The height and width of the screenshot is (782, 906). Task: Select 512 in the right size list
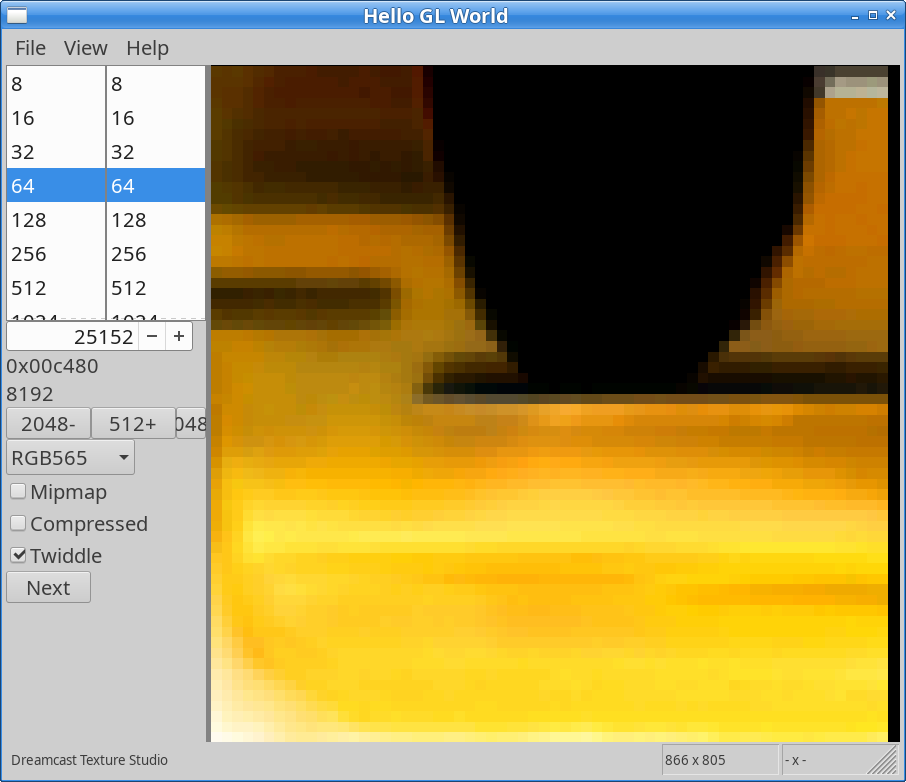pyautogui.click(x=156, y=288)
